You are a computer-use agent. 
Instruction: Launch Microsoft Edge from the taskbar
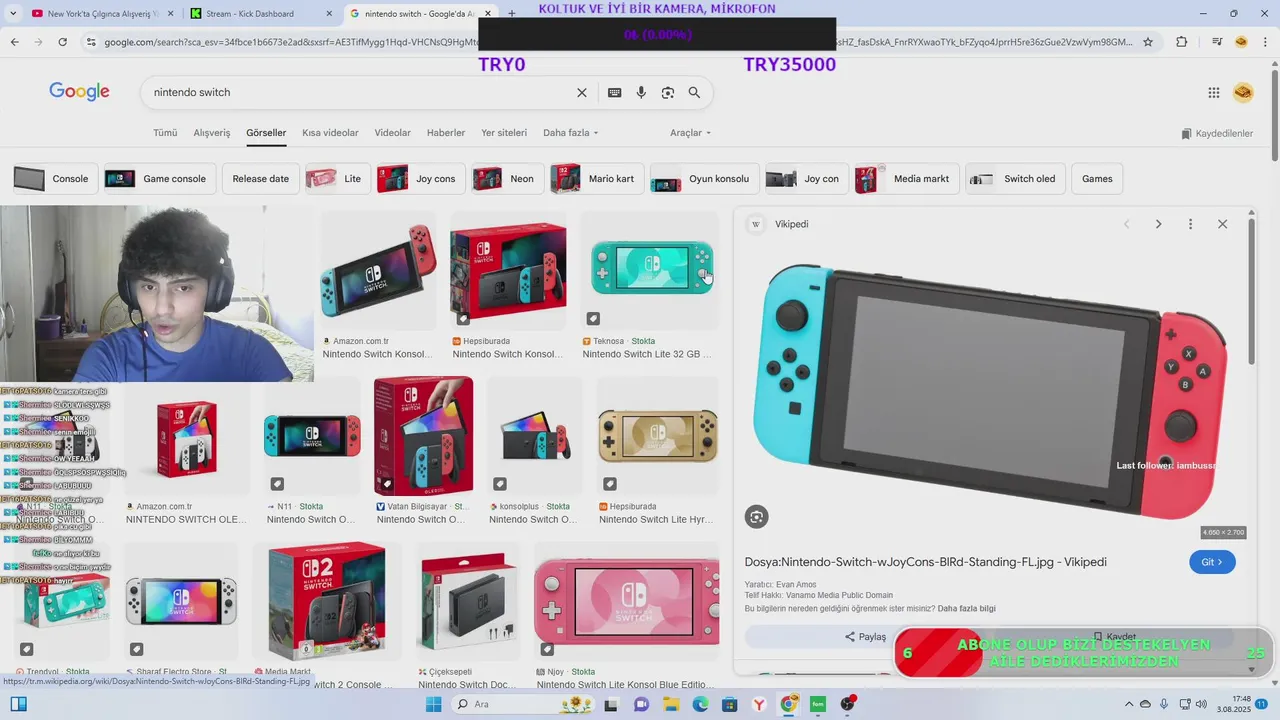click(x=701, y=704)
